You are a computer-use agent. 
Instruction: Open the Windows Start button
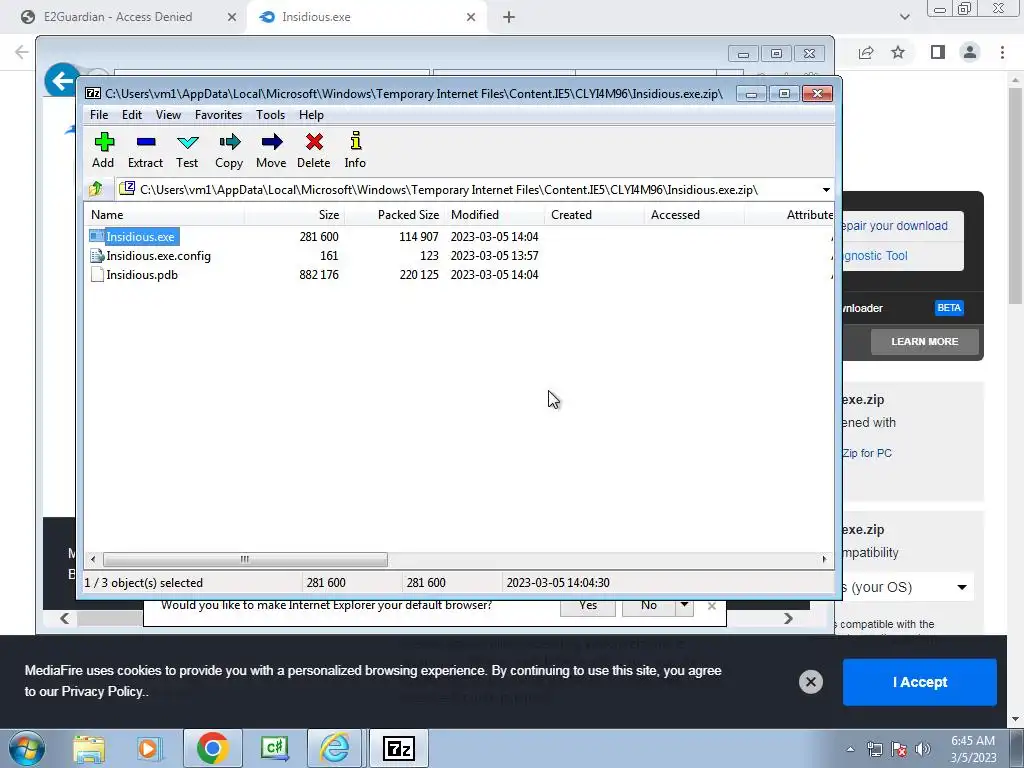pyautogui.click(x=27, y=748)
